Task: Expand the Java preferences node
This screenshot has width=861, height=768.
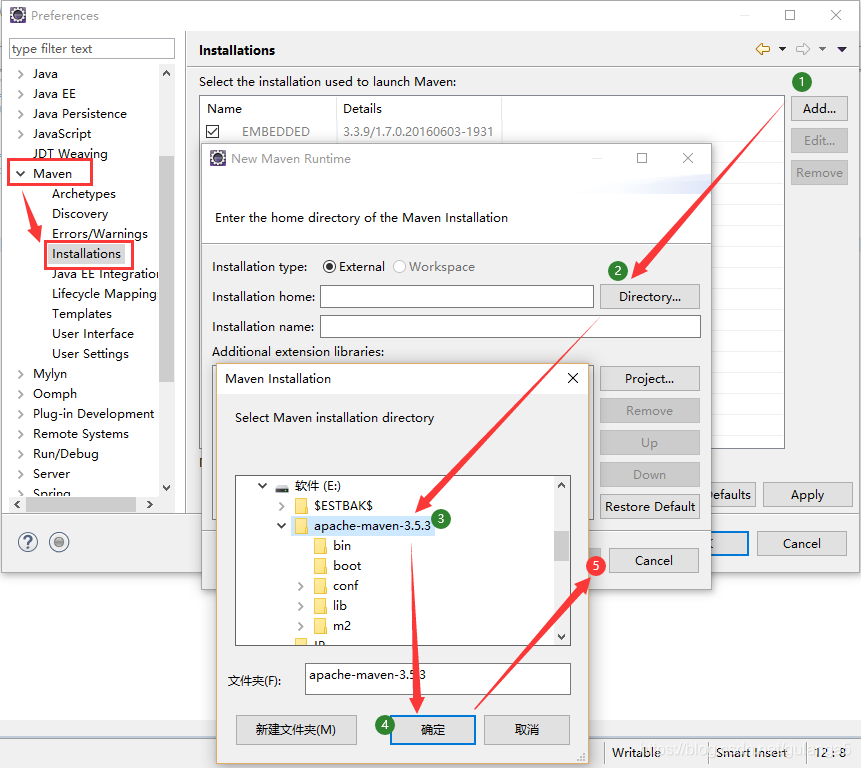Action: pos(20,74)
